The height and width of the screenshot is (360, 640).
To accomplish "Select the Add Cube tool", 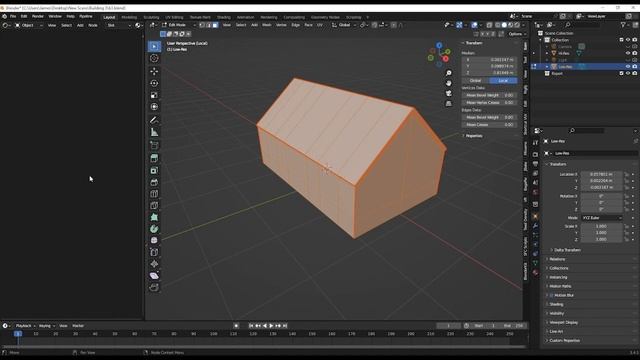I will pyautogui.click(x=154, y=145).
